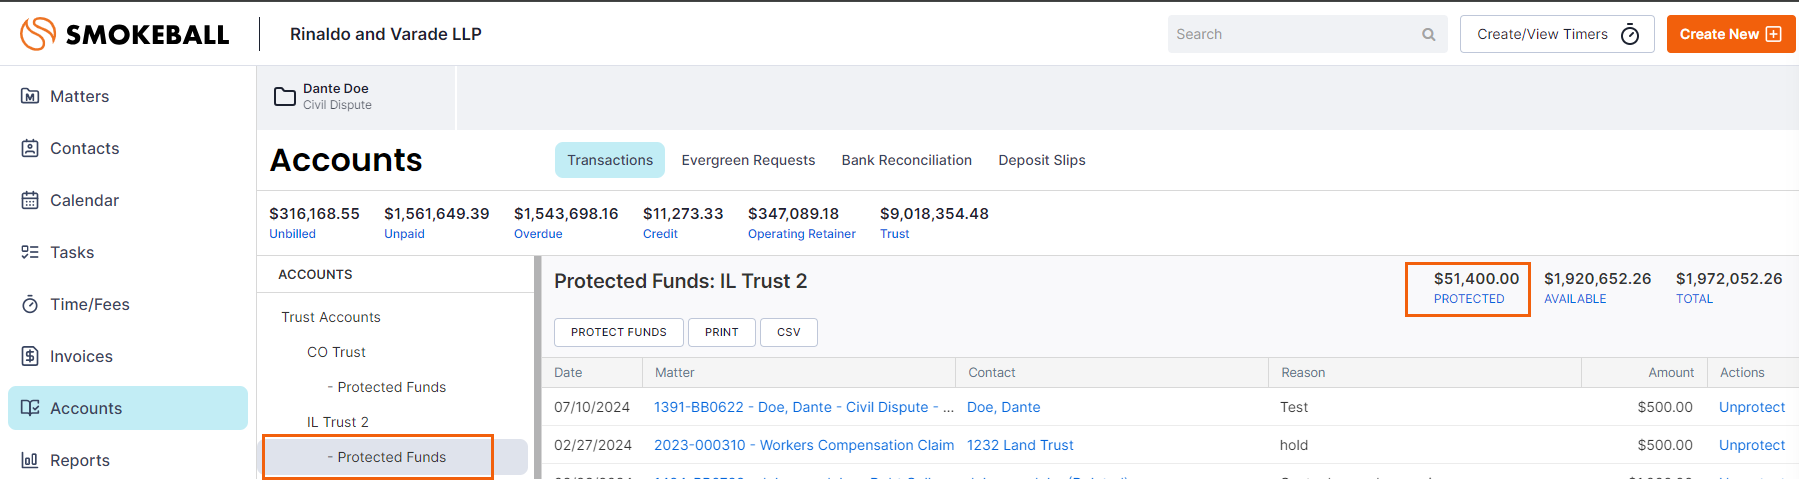The width and height of the screenshot is (1799, 480).
Task: Click the Contacts sidebar icon
Action: point(30,148)
